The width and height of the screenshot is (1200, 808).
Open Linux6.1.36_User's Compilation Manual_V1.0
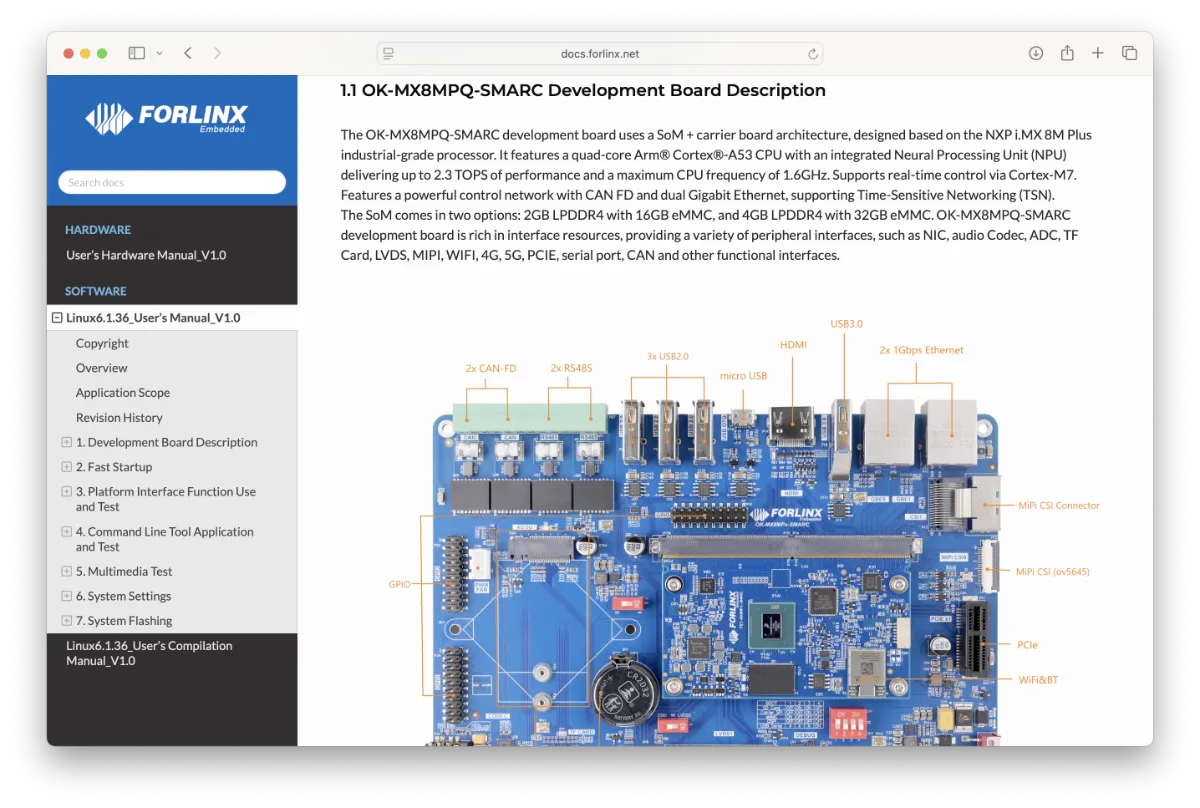click(x=149, y=653)
